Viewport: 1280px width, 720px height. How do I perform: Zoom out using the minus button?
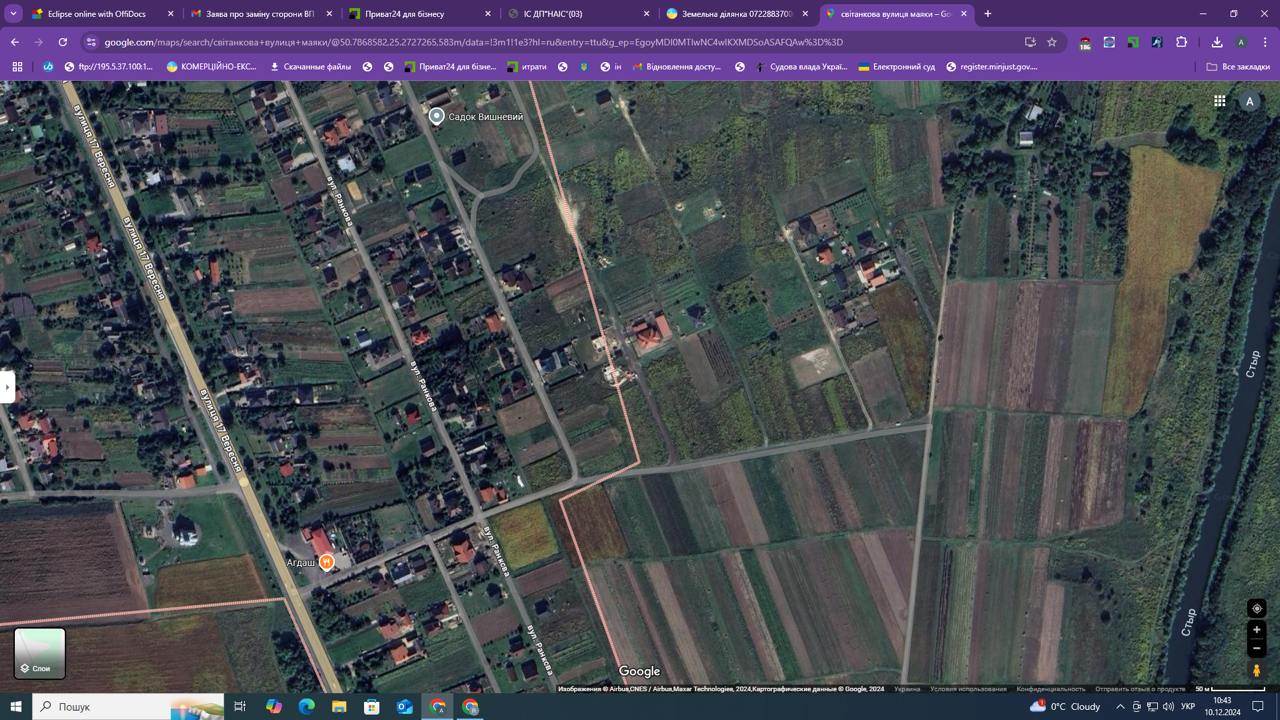click(1257, 649)
